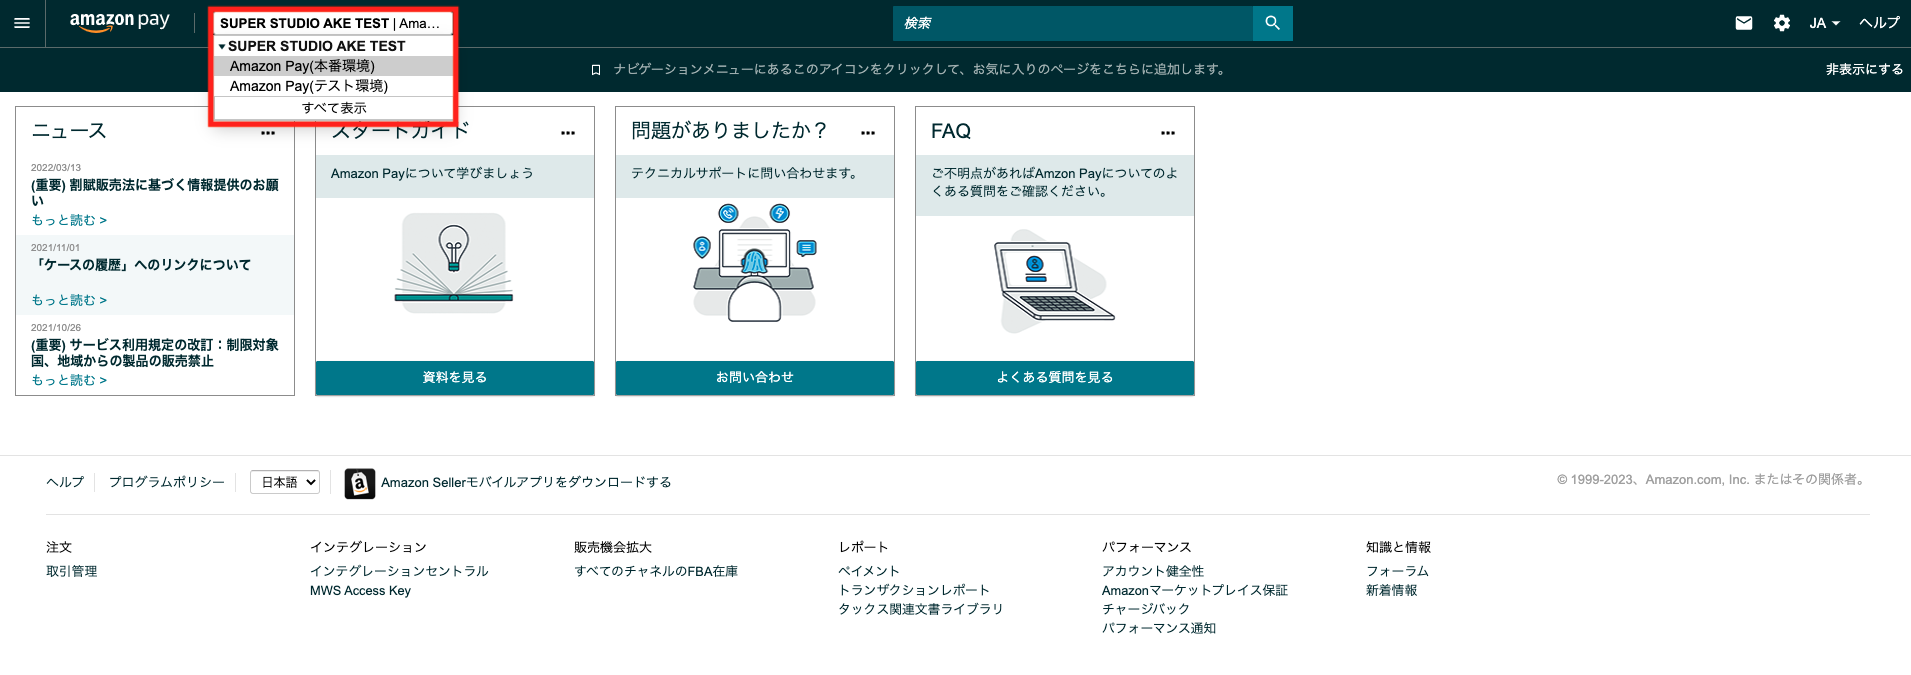Screen dimensions: 1911x675
Task: Open タックス関連文書ライブラリ link
Action: 920,609
